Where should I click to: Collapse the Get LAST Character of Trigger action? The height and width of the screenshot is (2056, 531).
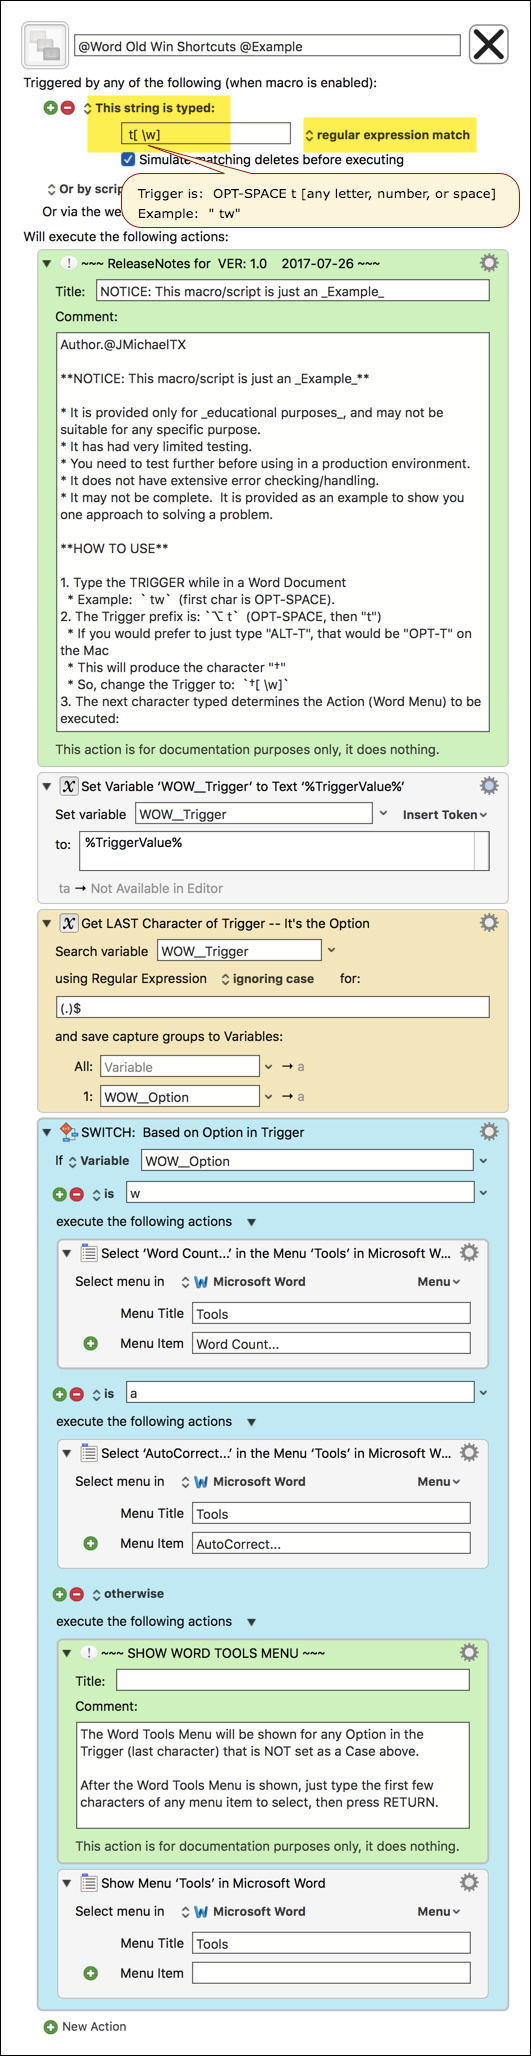46,923
